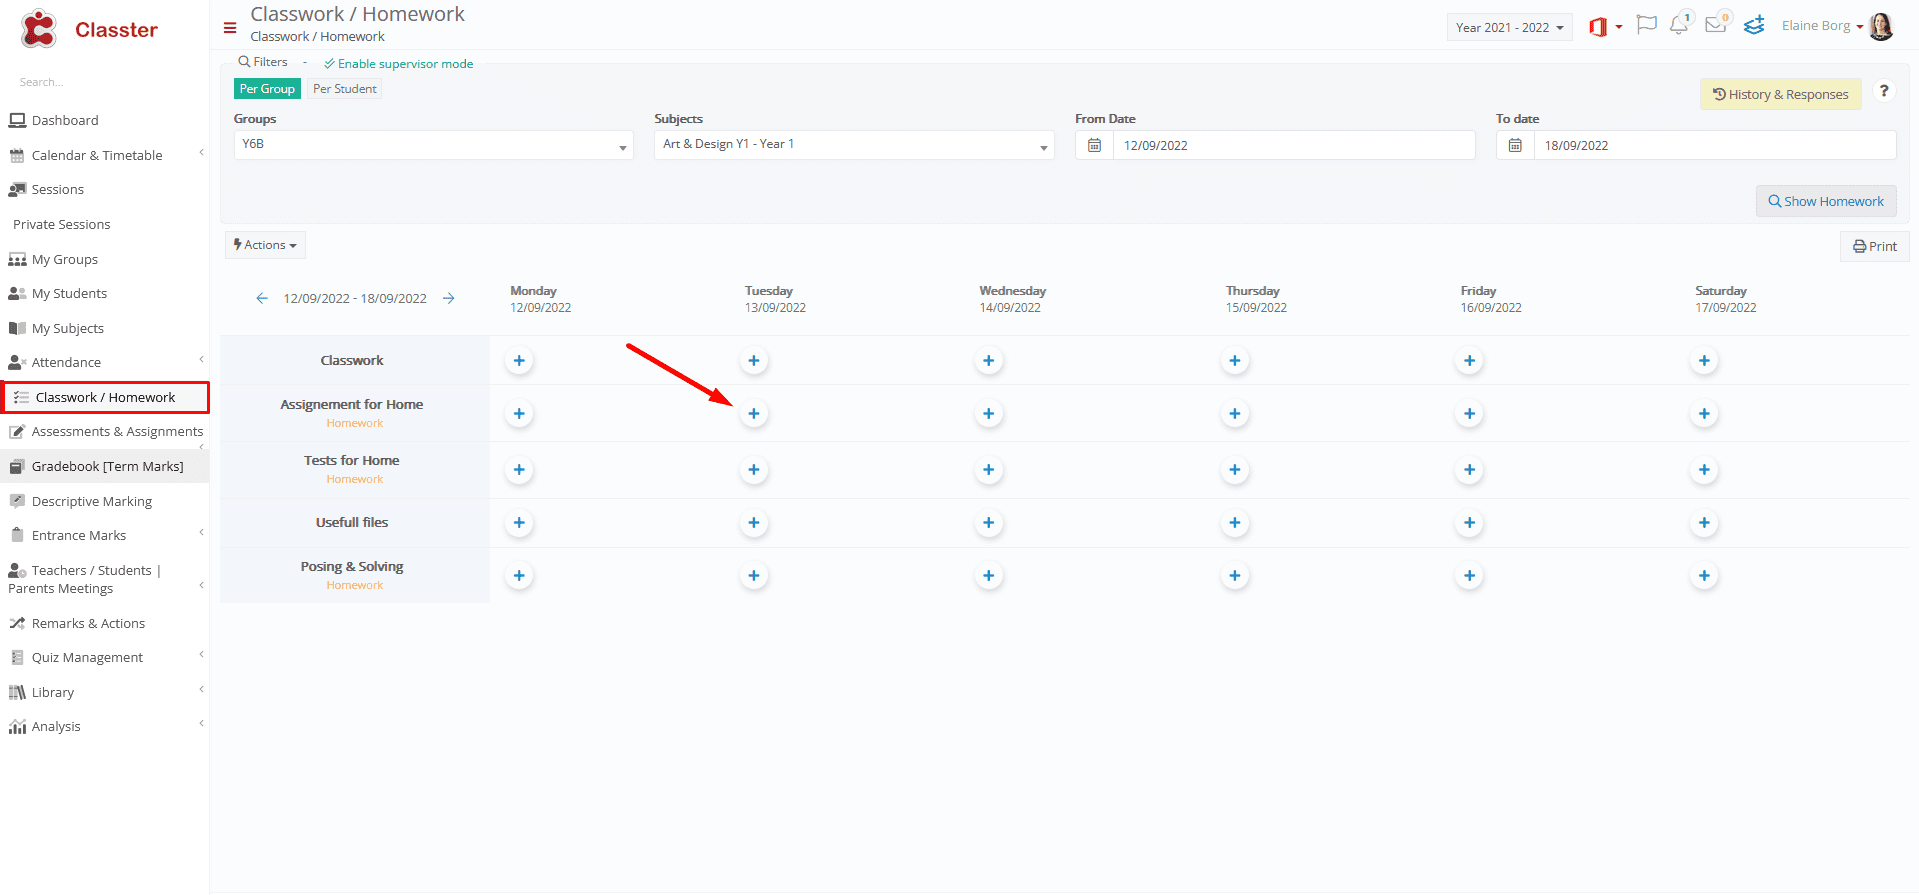The width and height of the screenshot is (1919, 895).
Task: Click the Classter logo
Action: 88,29
